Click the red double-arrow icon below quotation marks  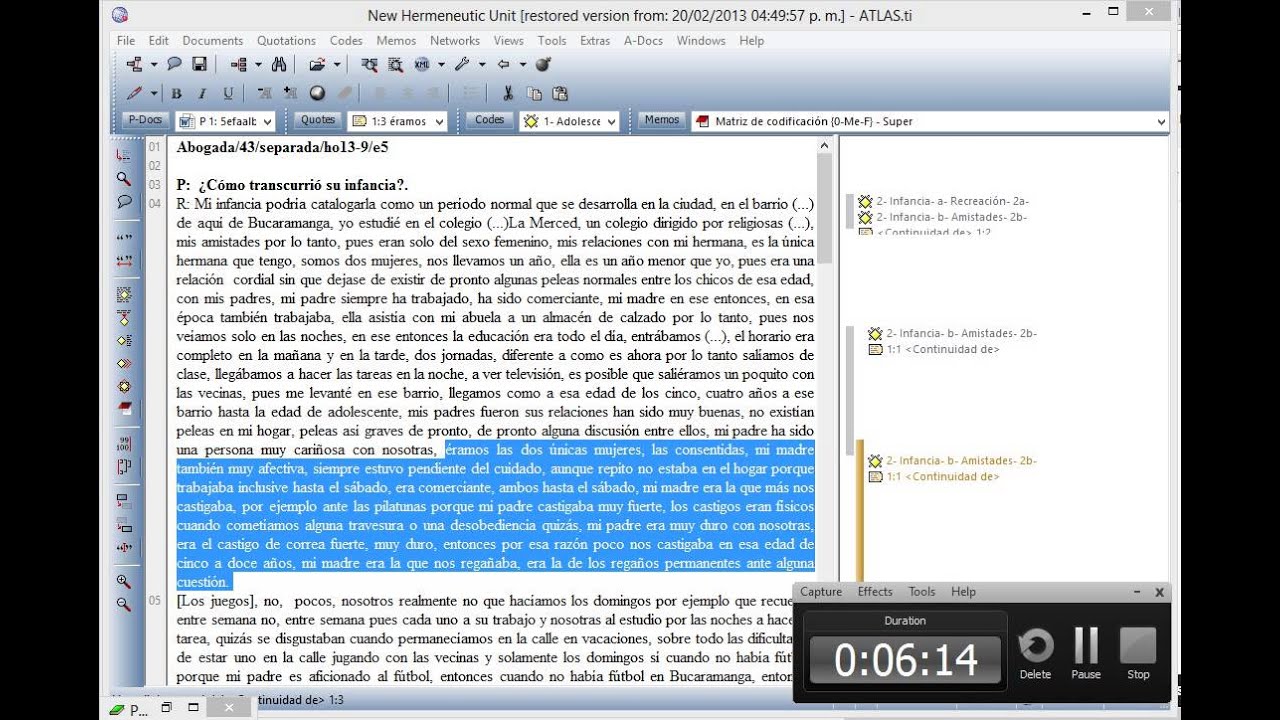coord(124,260)
